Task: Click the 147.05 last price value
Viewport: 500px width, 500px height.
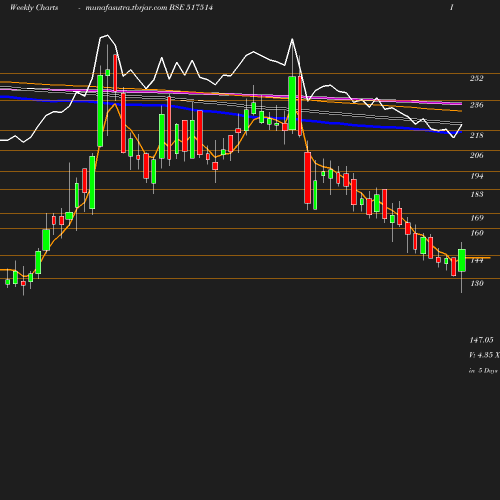Action: 481,340
